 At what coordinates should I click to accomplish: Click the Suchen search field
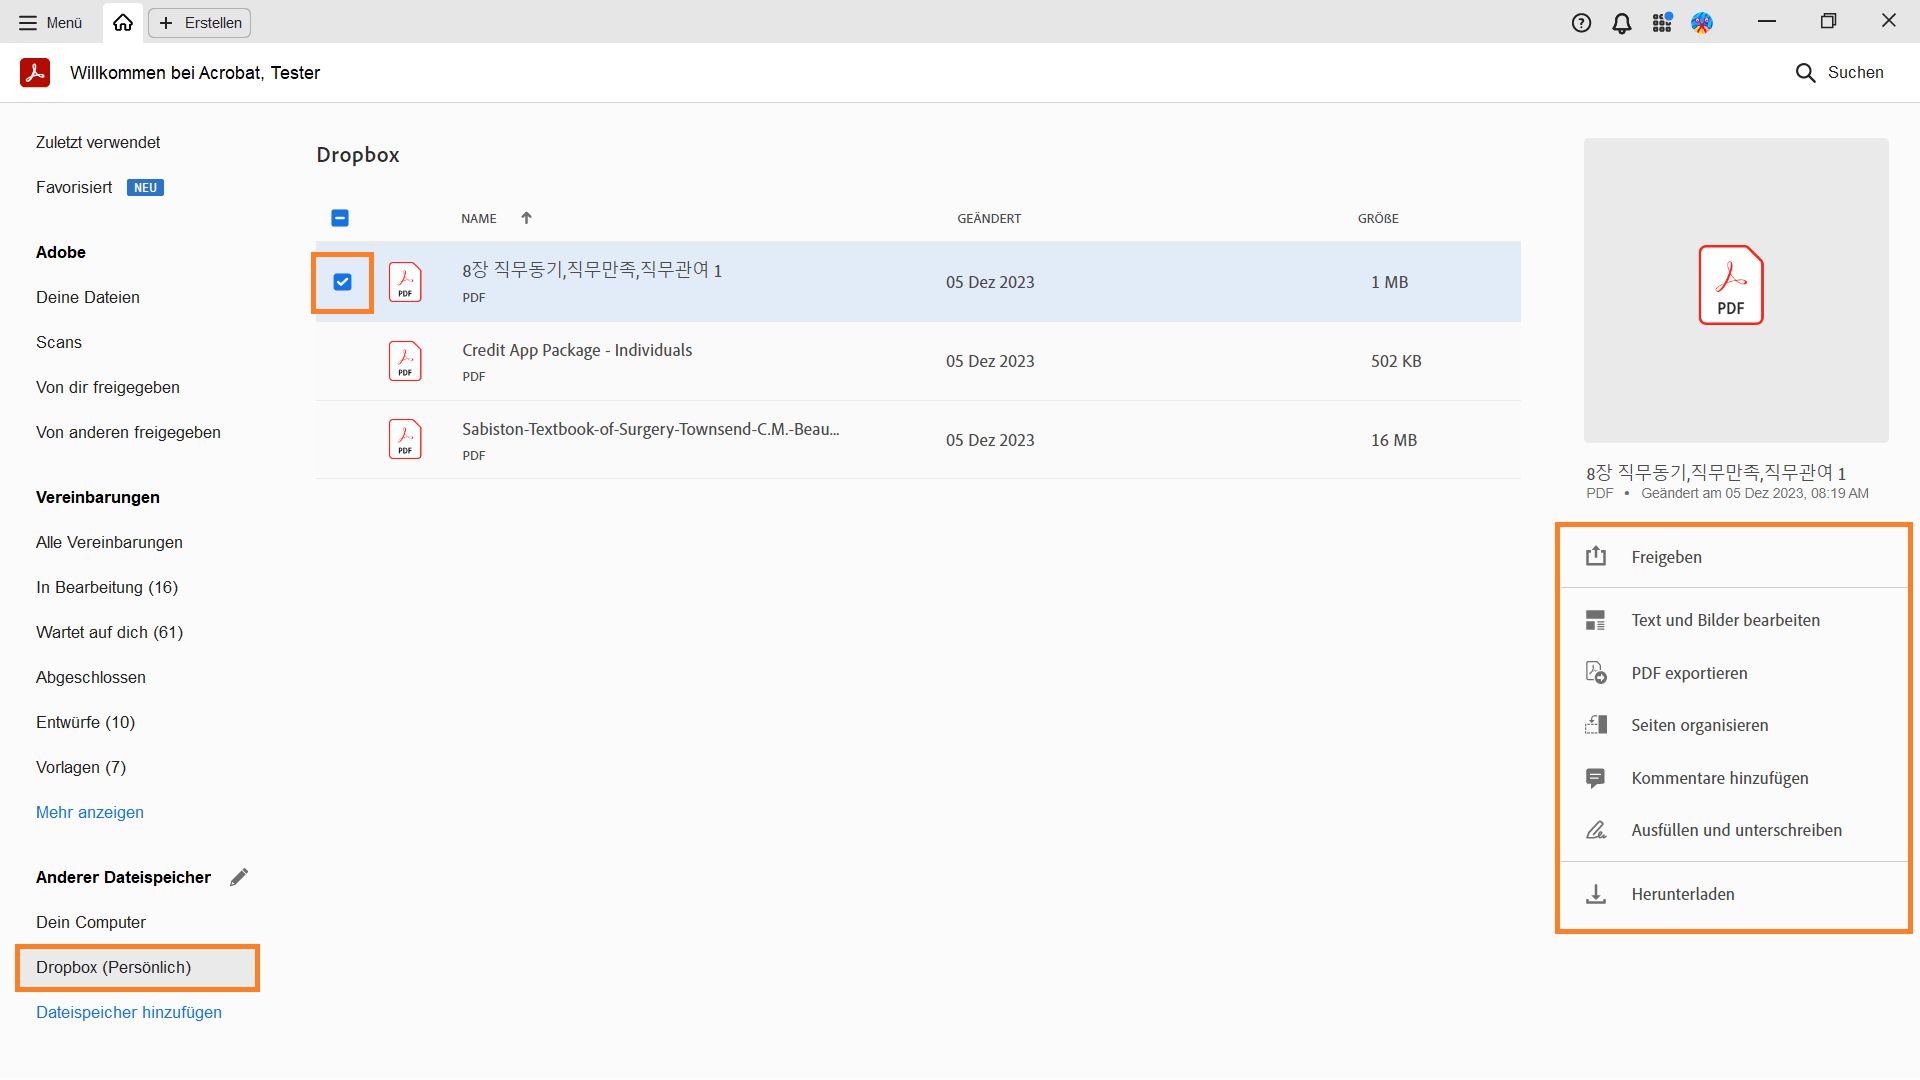coord(1840,72)
